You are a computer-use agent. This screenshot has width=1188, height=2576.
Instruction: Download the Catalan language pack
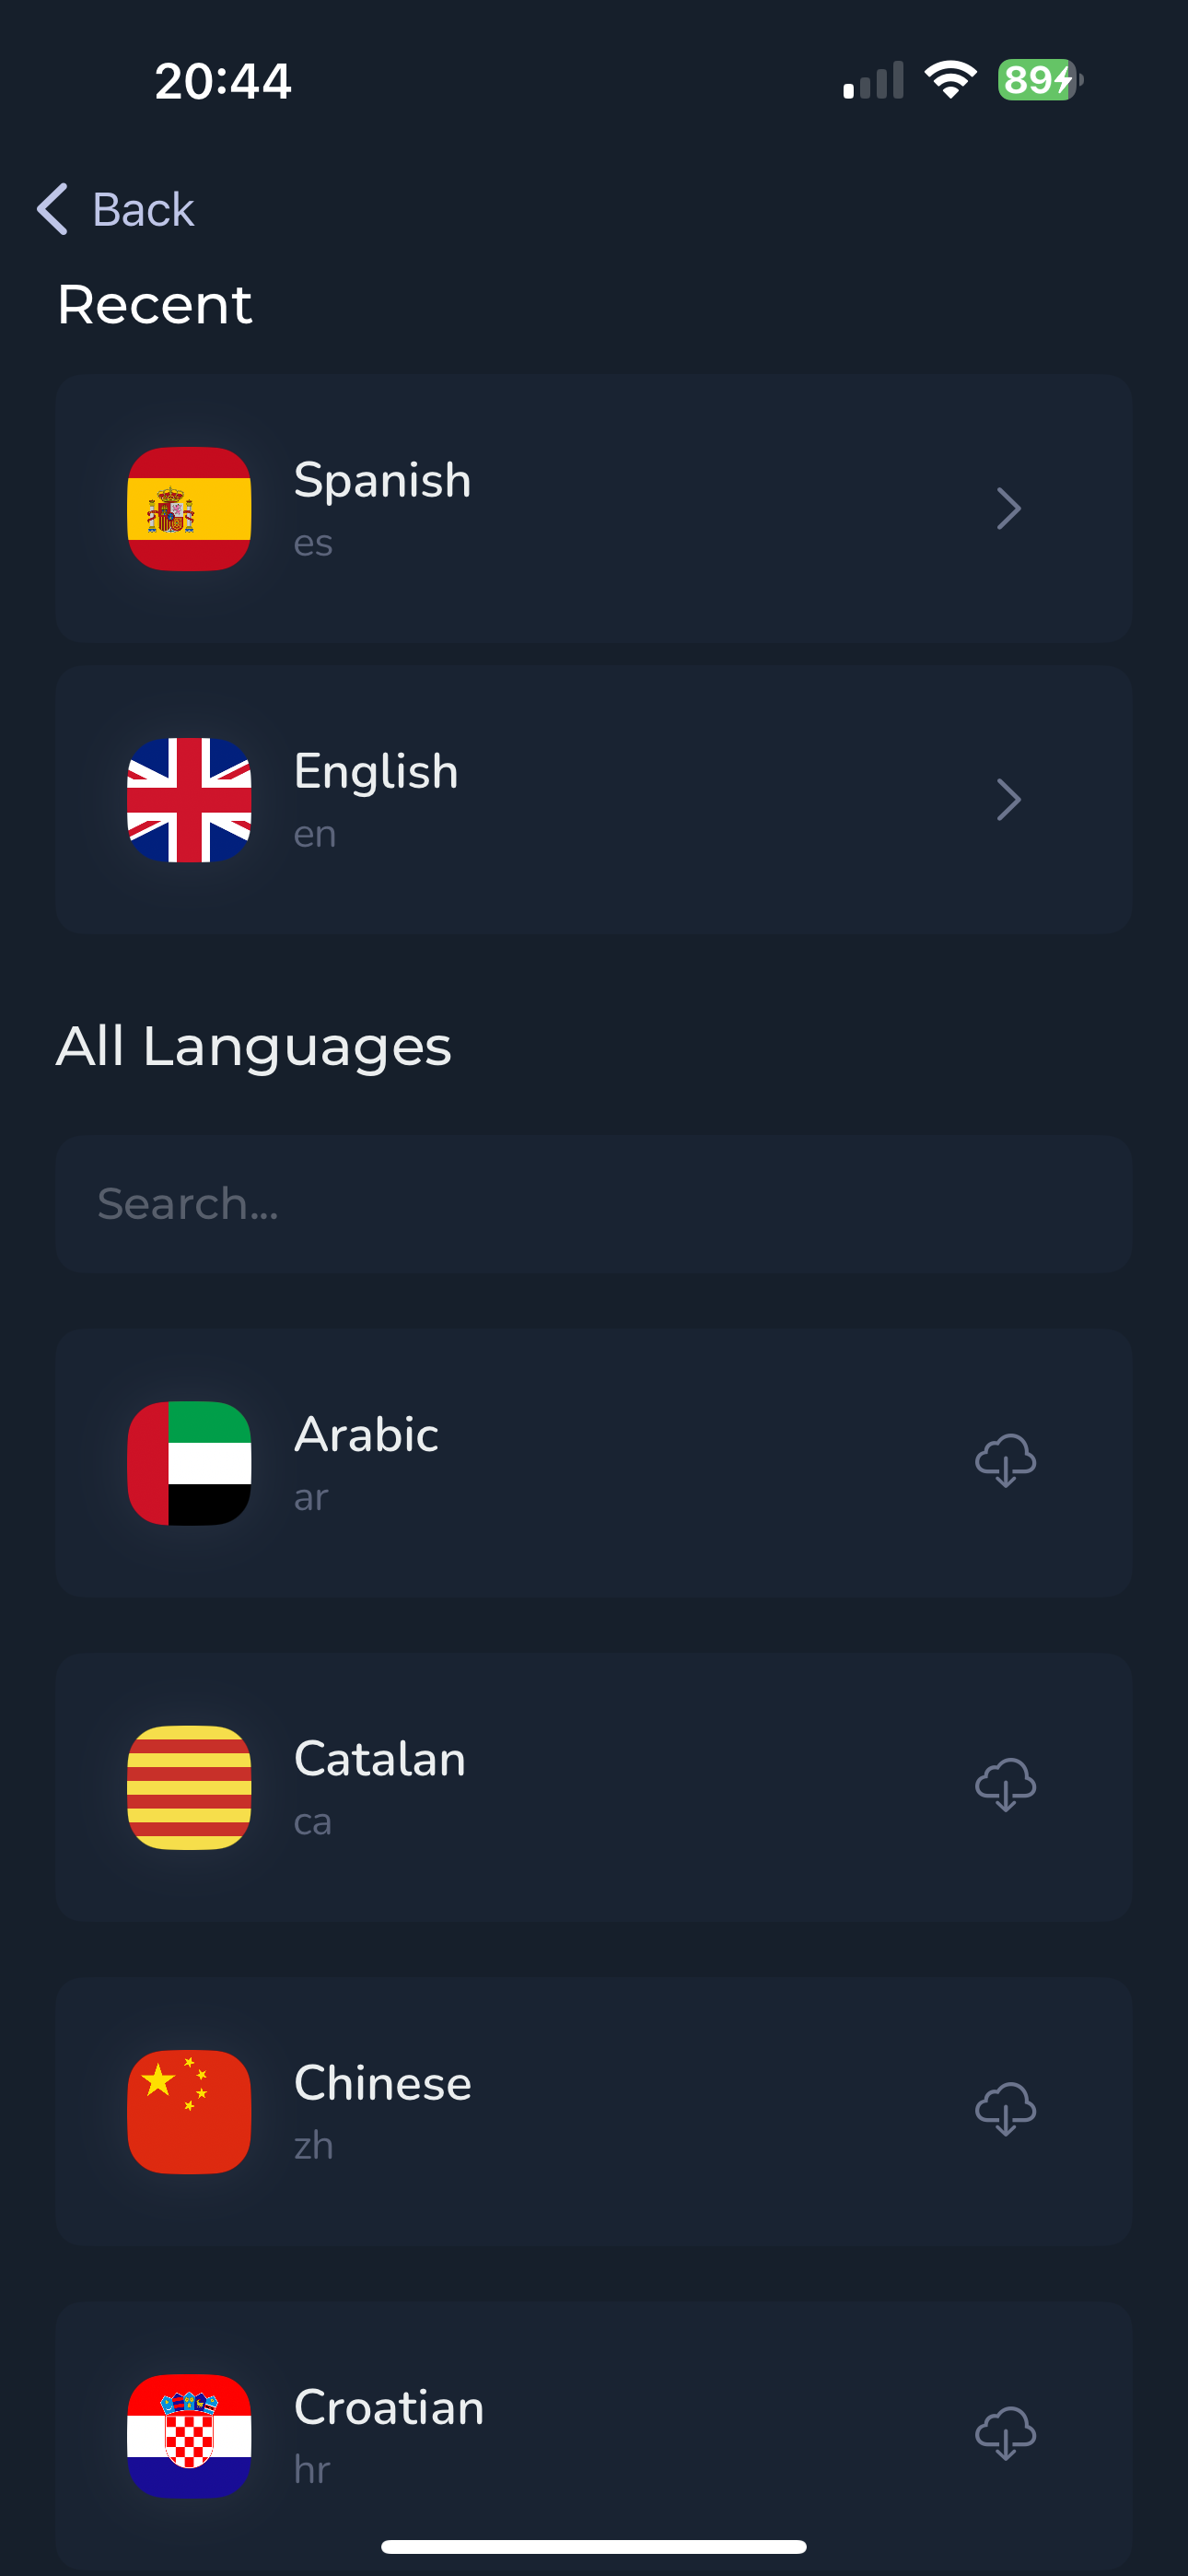[x=1005, y=1785]
